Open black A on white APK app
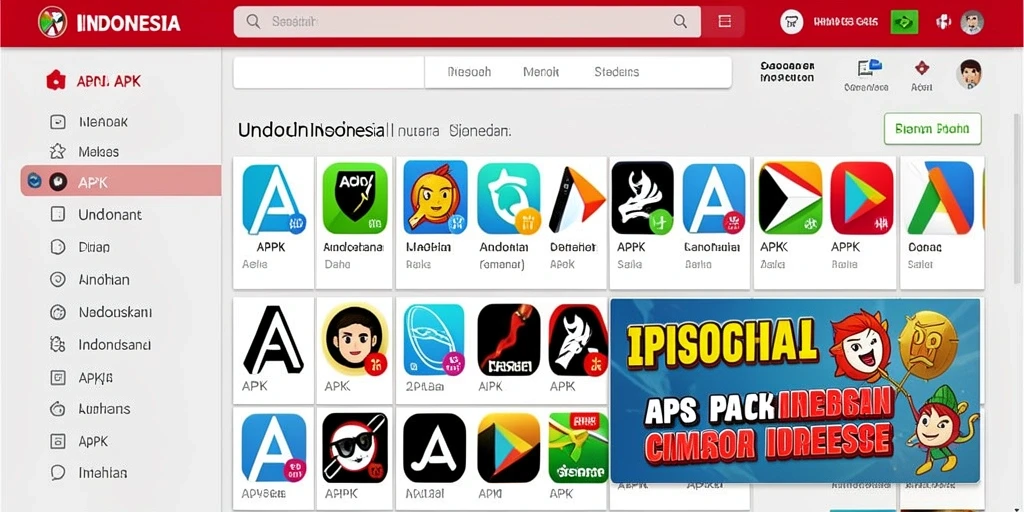 point(273,340)
